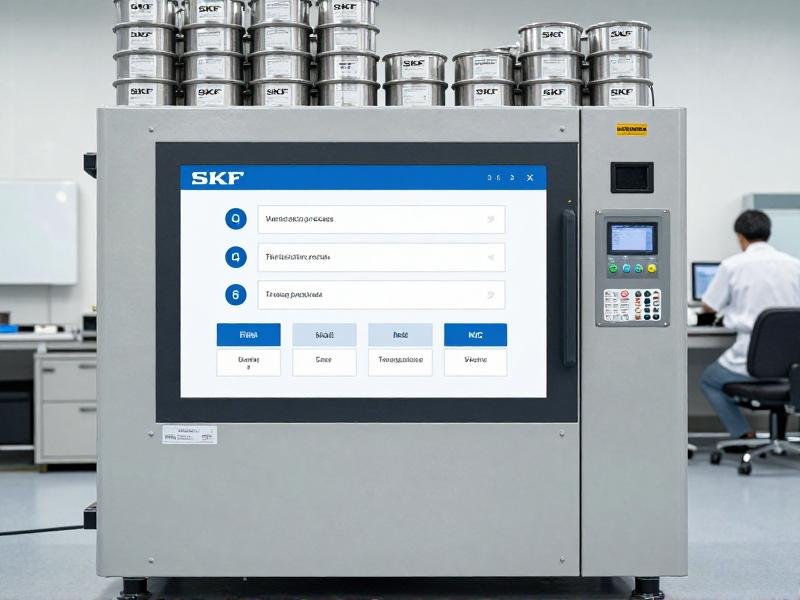Tap the blue circle icon showing 6
This screenshot has width=800, height=600.
pos(236,295)
